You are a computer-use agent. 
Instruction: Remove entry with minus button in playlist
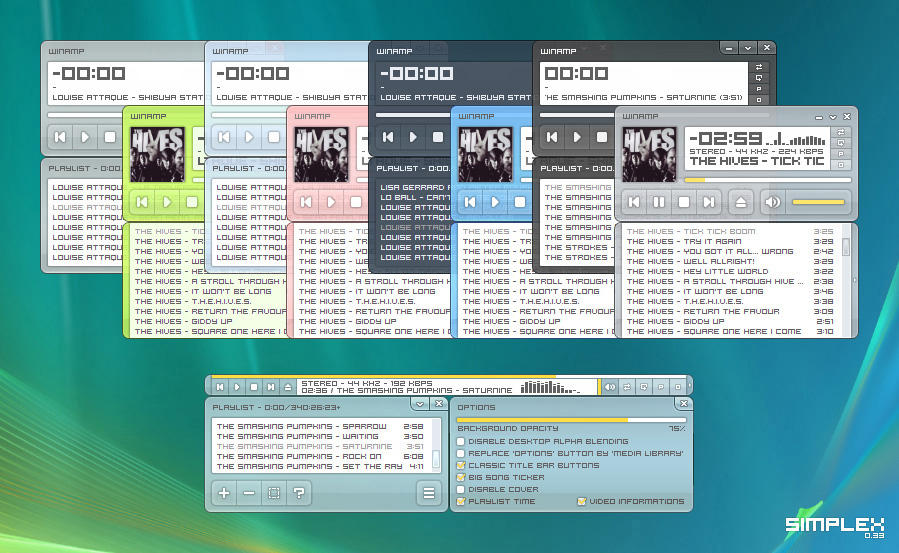[249, 493]
